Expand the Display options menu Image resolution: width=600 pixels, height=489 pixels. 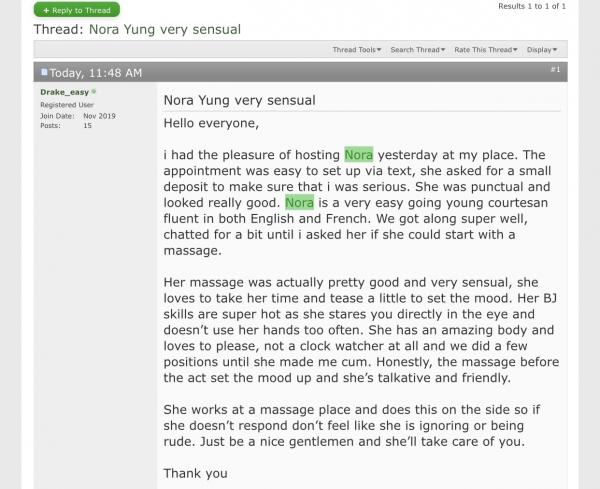point(542,50)
